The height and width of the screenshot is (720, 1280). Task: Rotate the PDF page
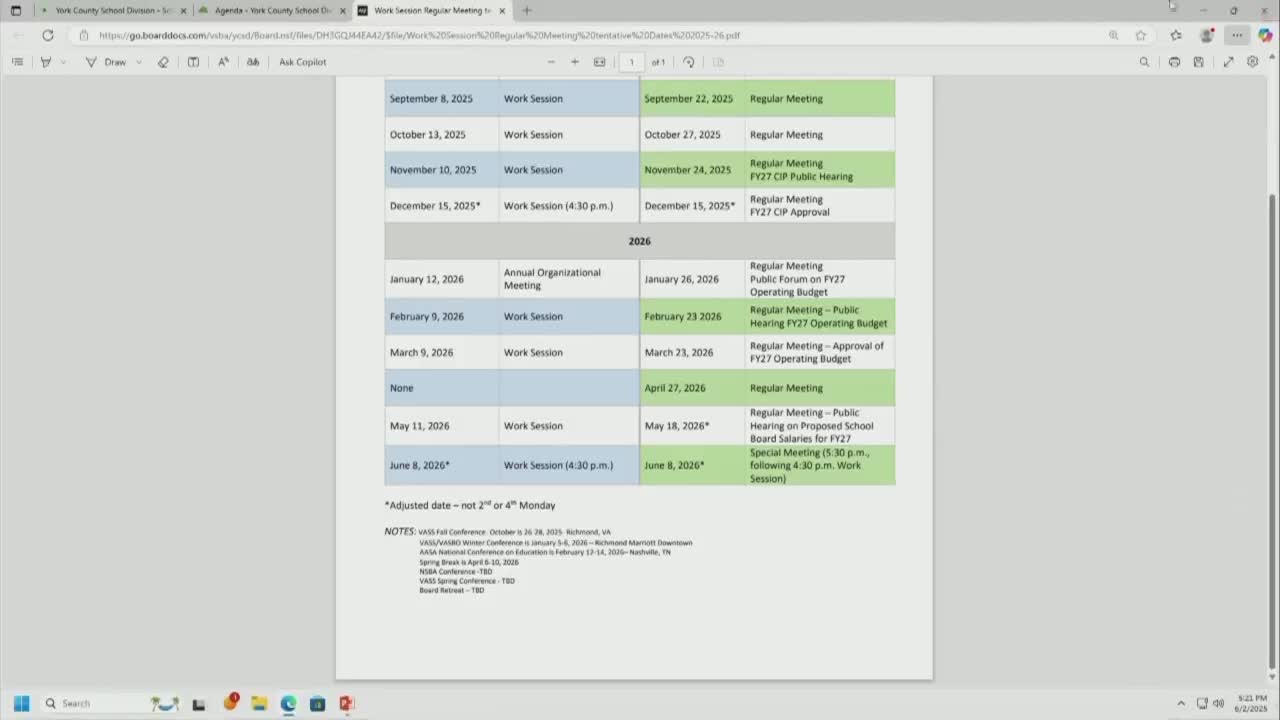(689, 62)
